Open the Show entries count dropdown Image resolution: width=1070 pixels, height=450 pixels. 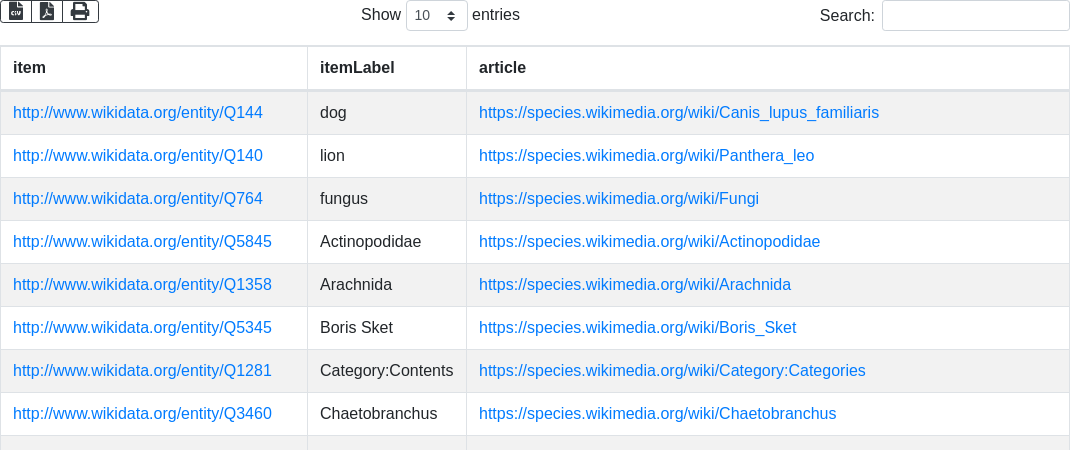point(436,16)
